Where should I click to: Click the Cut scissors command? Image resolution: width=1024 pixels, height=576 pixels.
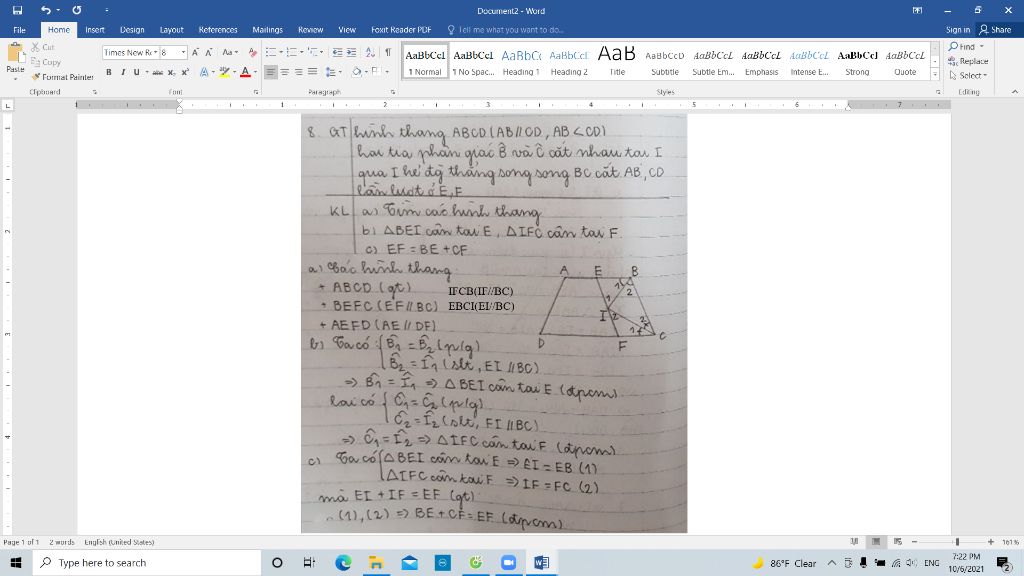pyautogui.click(x=43, y=47)
